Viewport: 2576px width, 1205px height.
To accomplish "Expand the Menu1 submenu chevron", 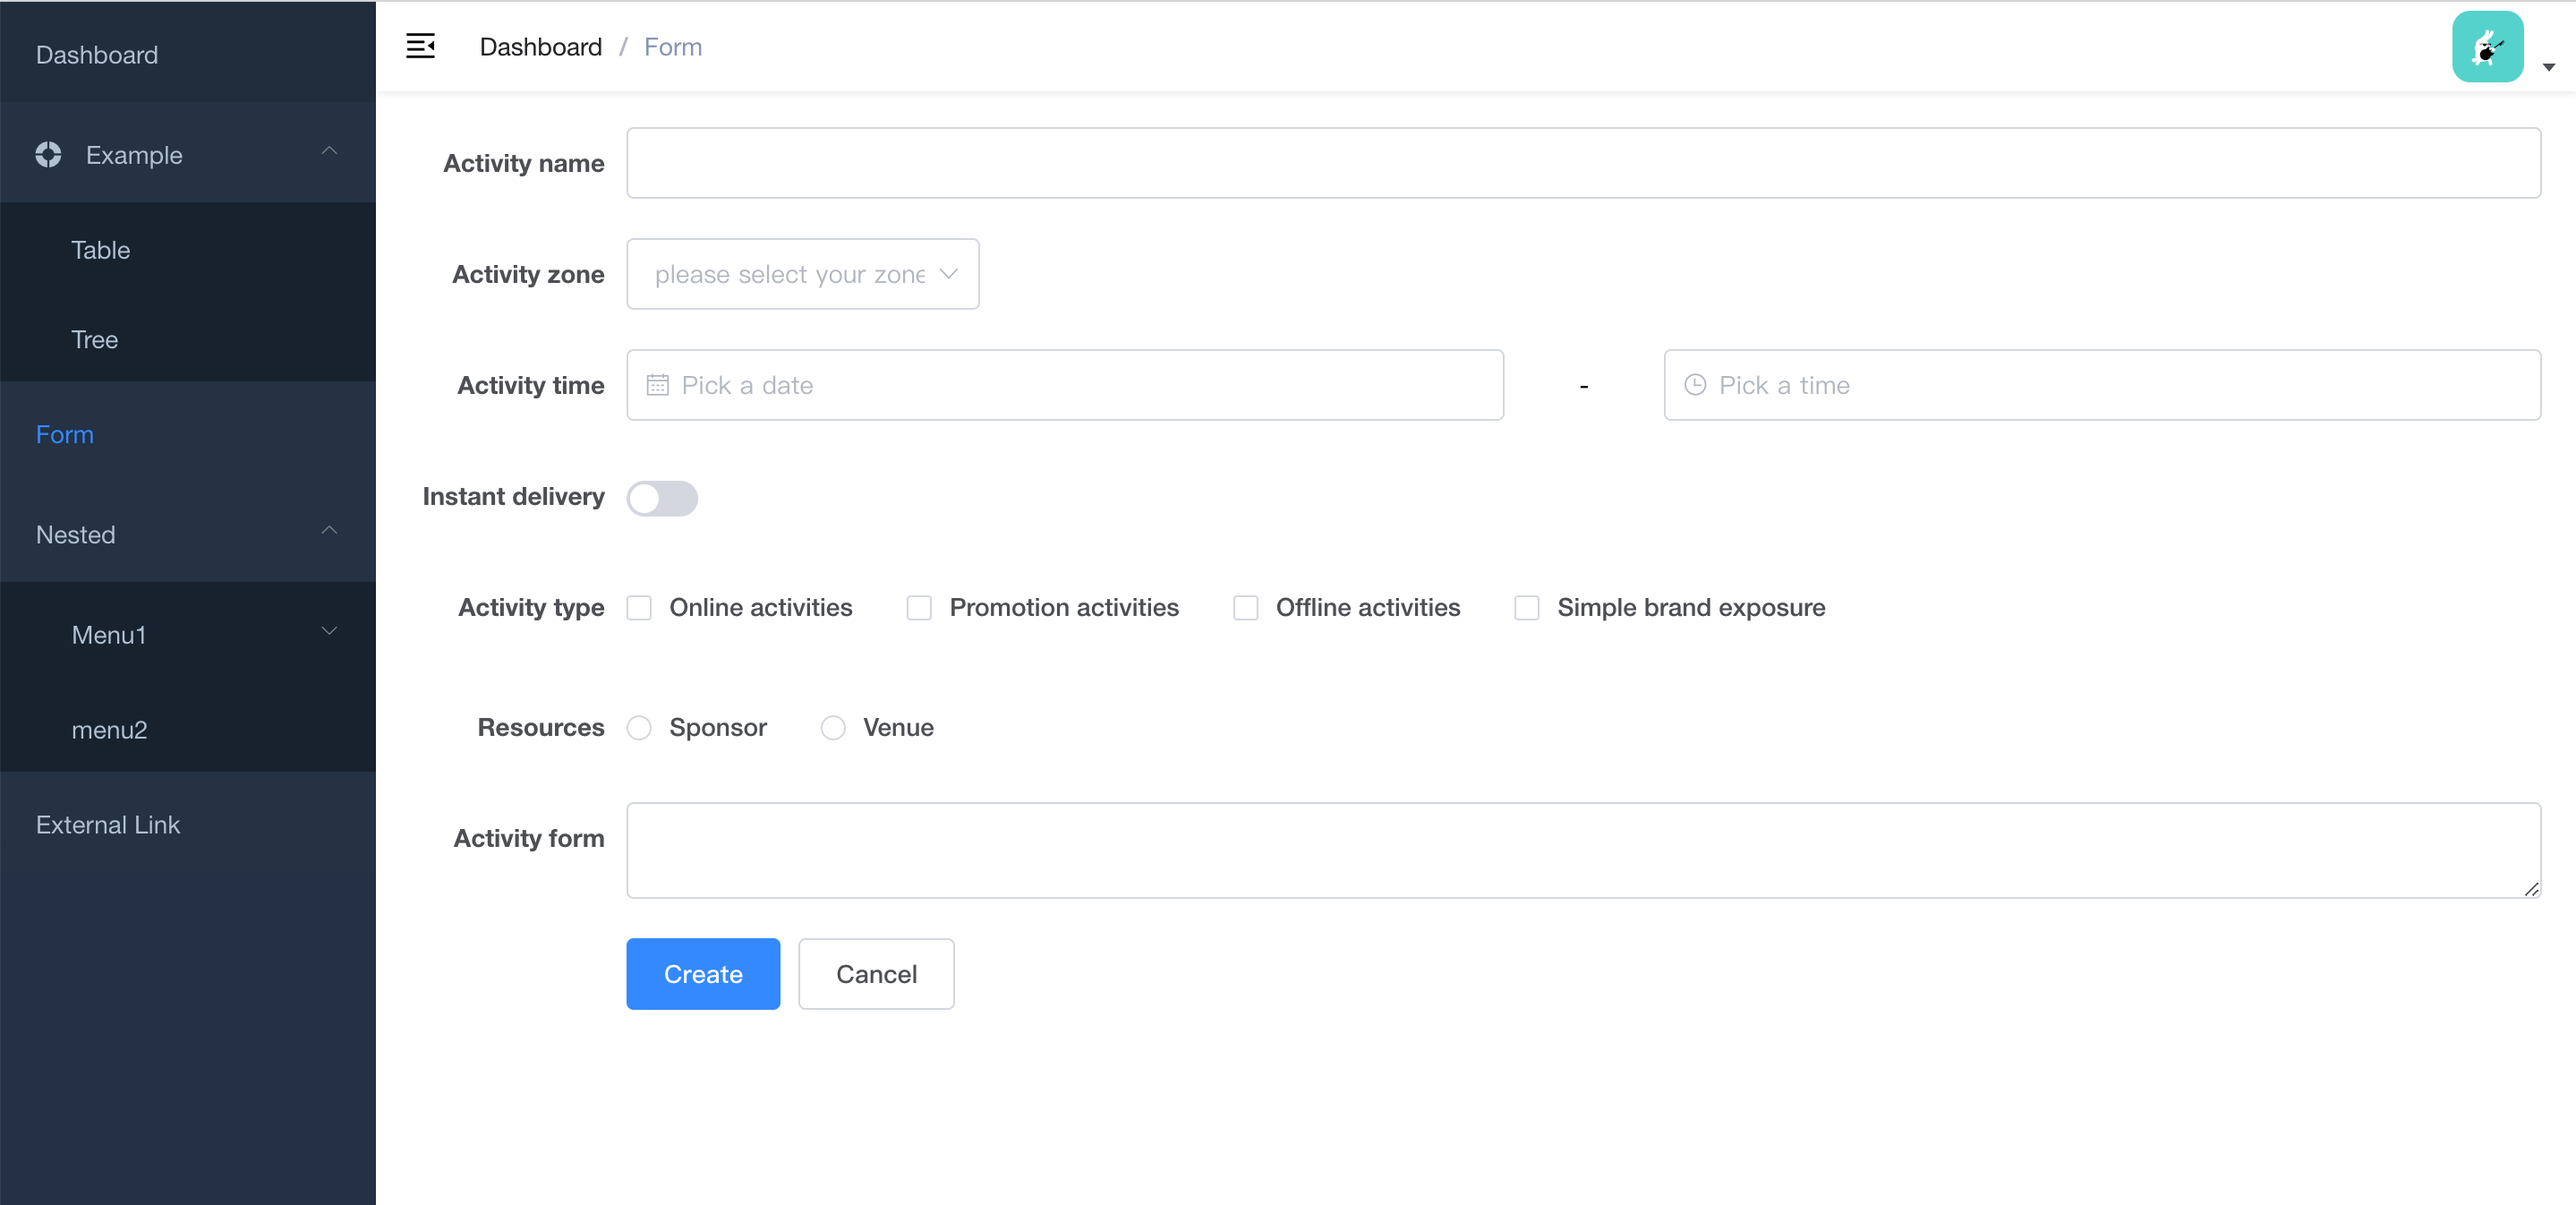I will 329,631.
